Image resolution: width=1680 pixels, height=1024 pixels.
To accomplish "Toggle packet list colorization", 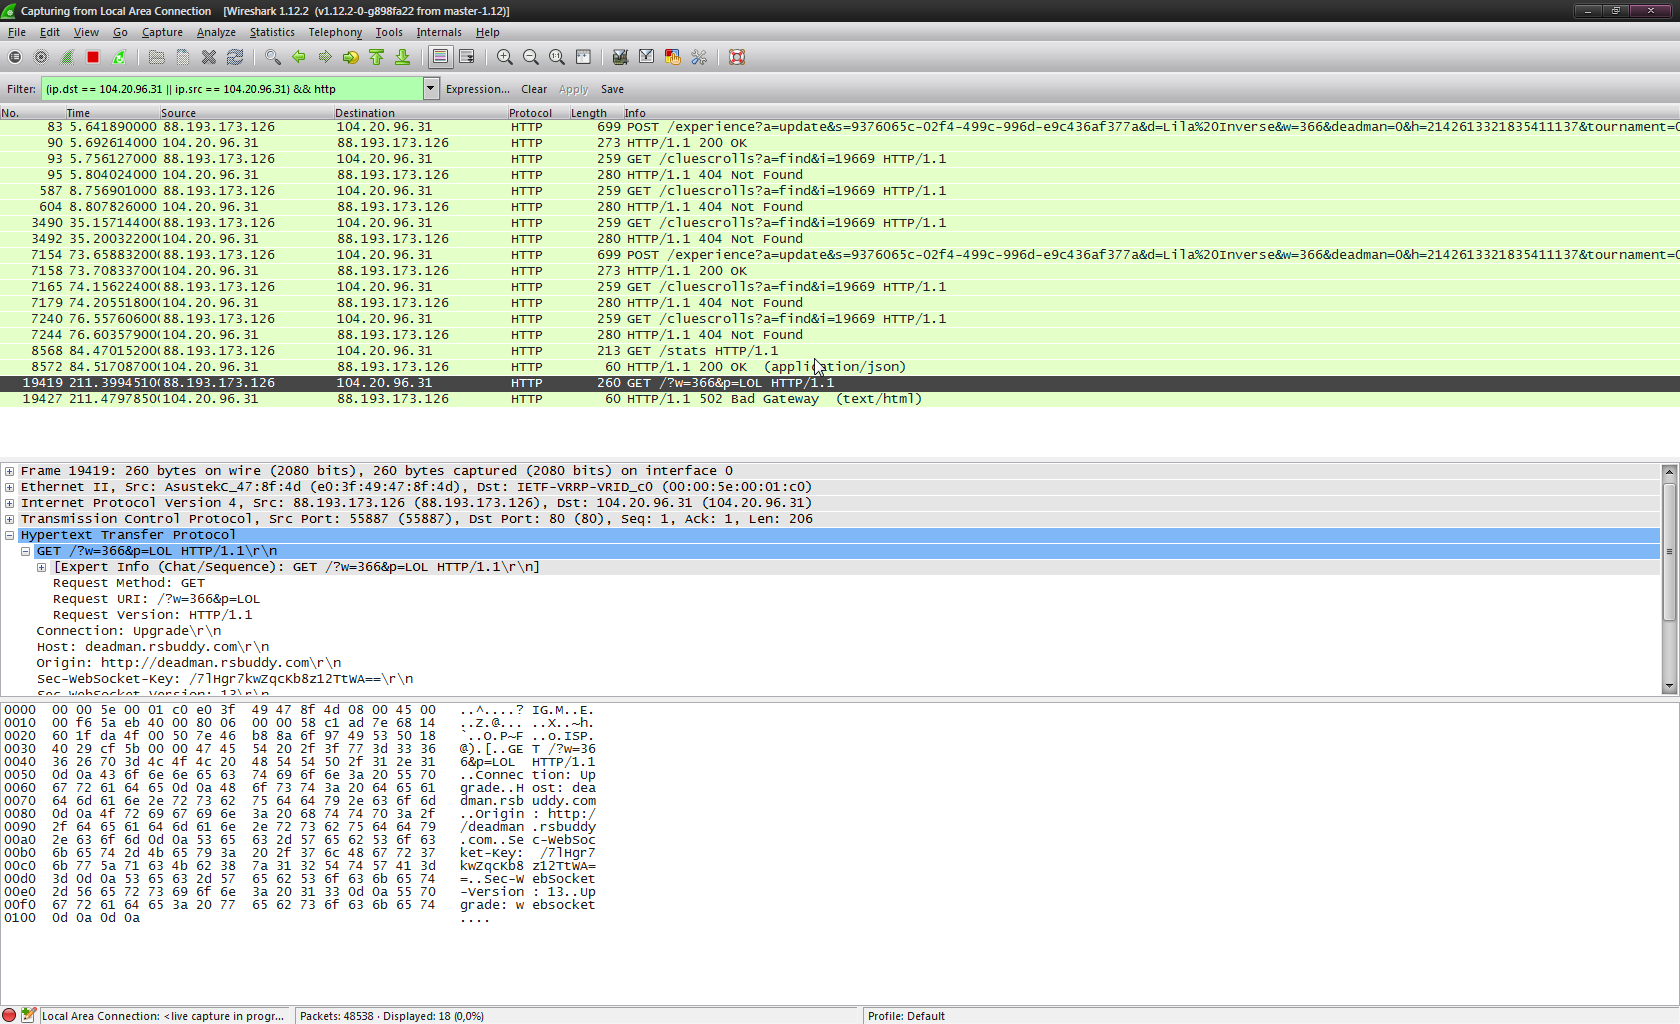I will tap(440, 58).
